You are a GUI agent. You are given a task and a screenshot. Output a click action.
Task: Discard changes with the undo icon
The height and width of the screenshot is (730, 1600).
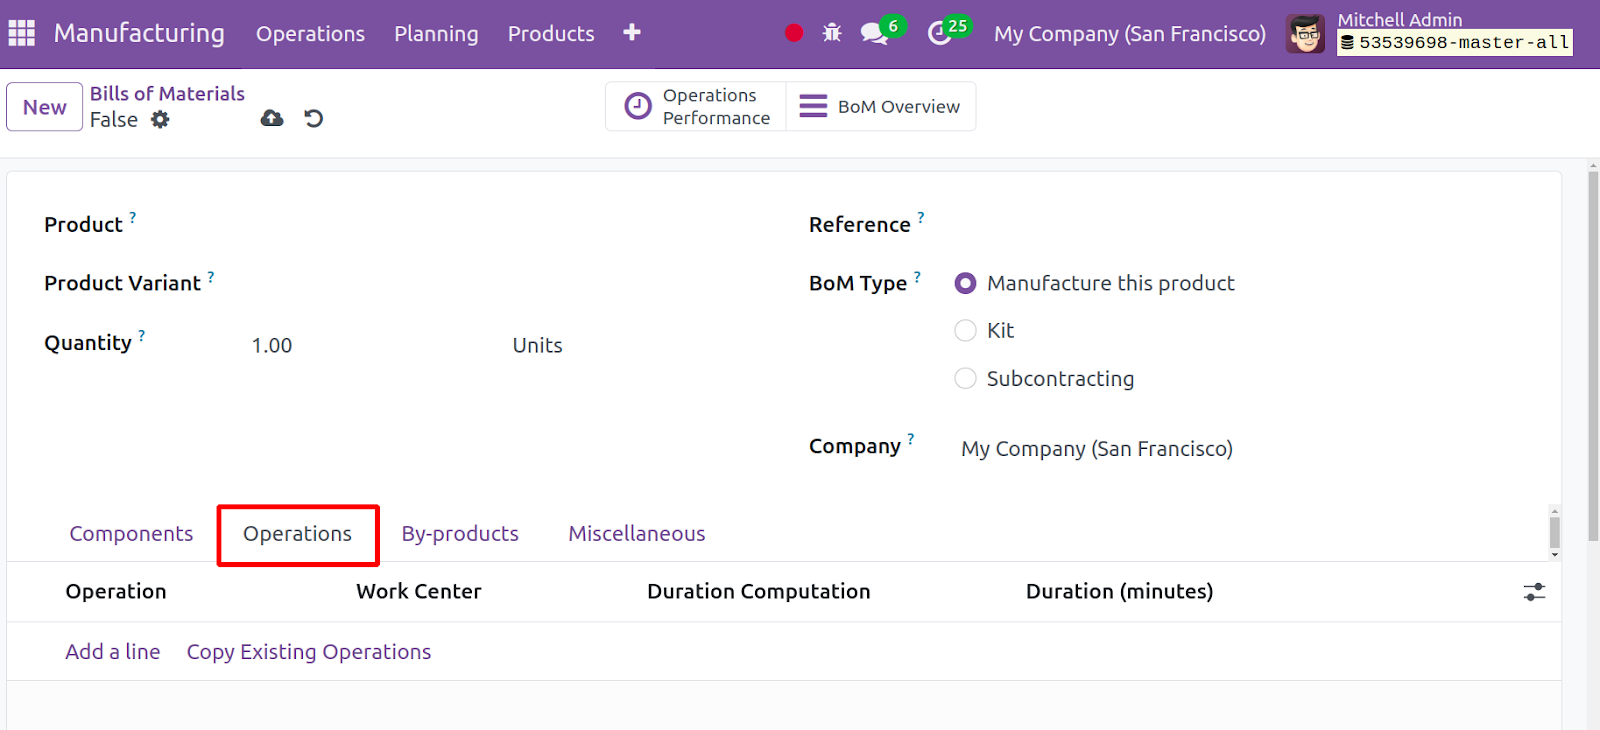(314, 119)
